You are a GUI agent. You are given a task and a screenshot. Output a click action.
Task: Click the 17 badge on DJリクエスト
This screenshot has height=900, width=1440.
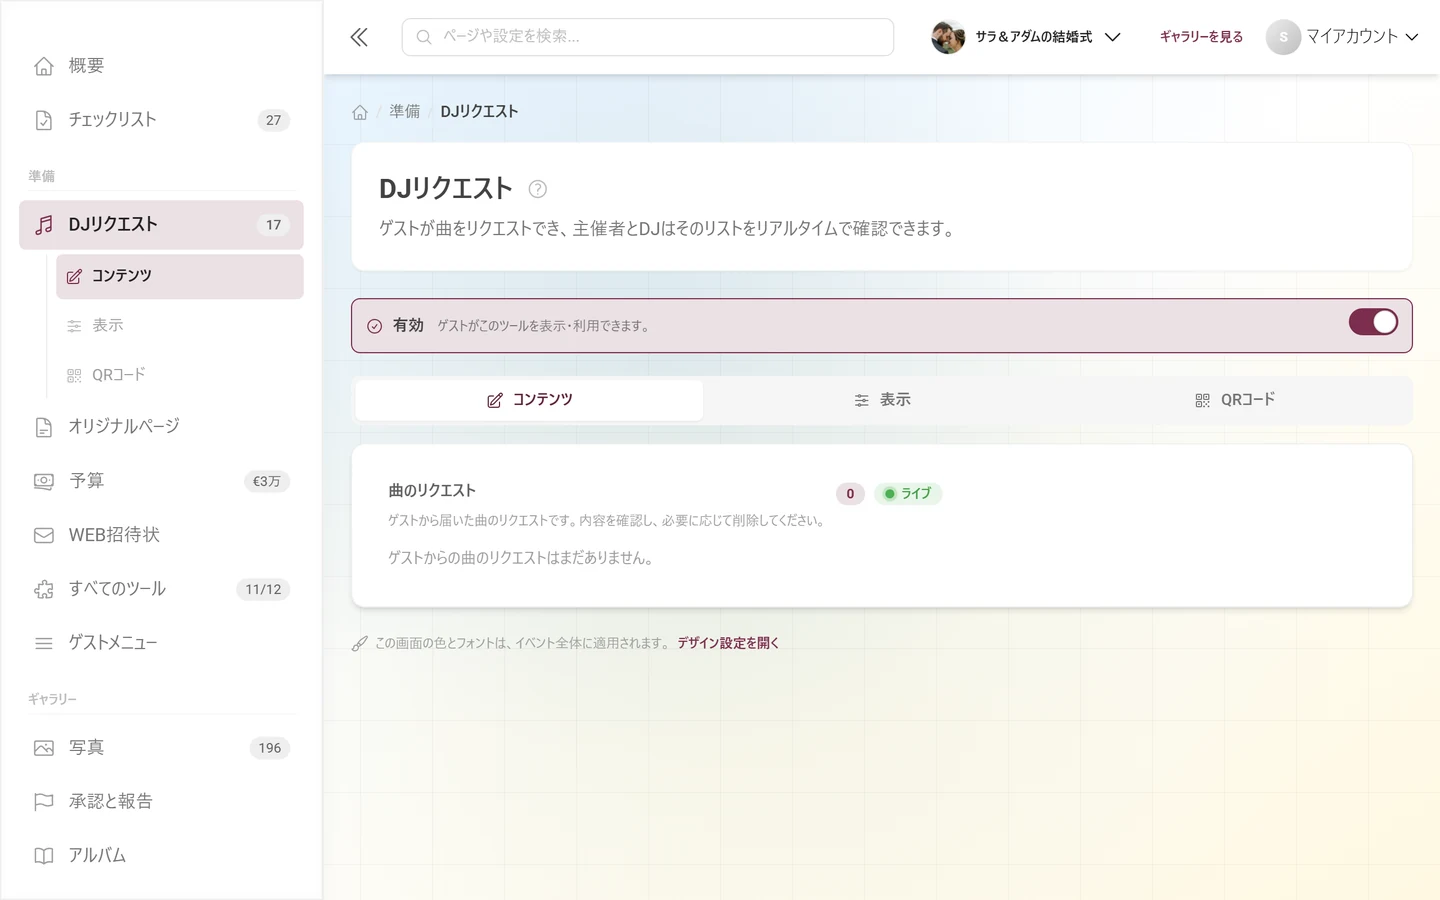point(273,225)
